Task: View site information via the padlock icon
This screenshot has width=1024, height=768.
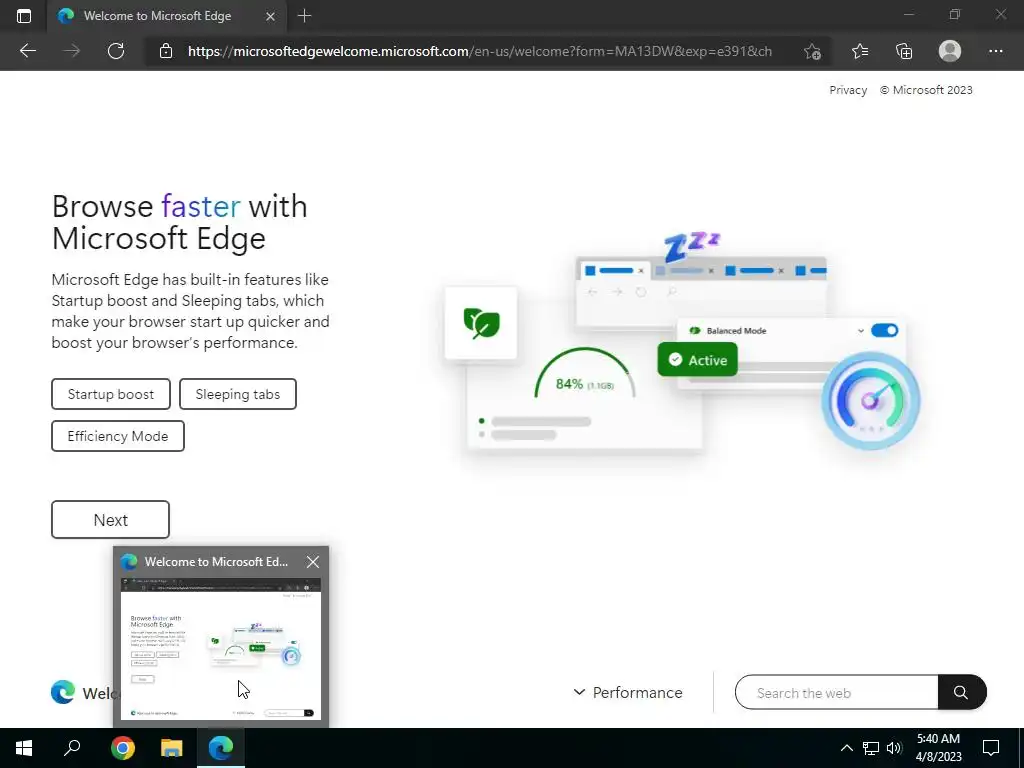Action: pos(166,51)
